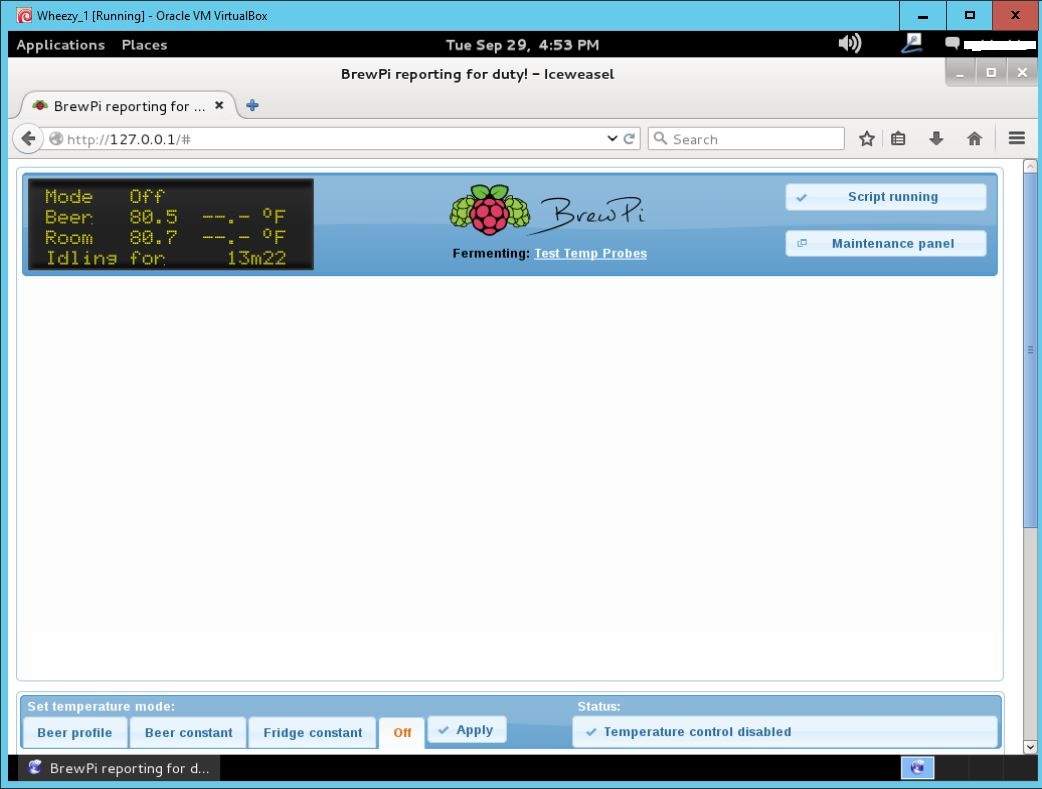Click the accessibility icon in top panel
1042x789 pixels.
coord(912,44)
